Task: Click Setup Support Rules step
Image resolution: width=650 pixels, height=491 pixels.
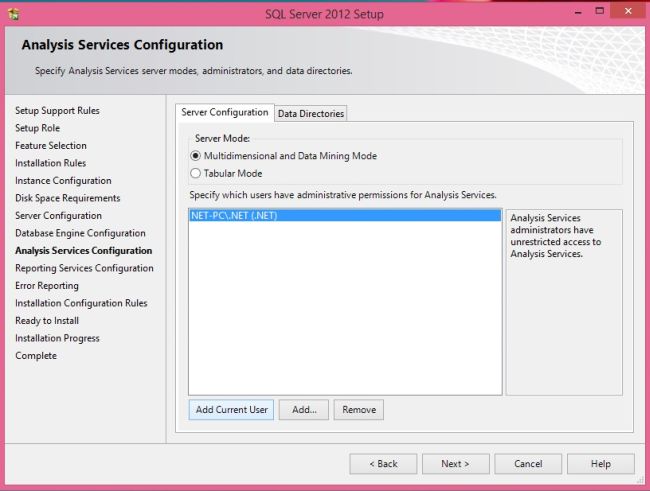Action: [x=57, y=111]
